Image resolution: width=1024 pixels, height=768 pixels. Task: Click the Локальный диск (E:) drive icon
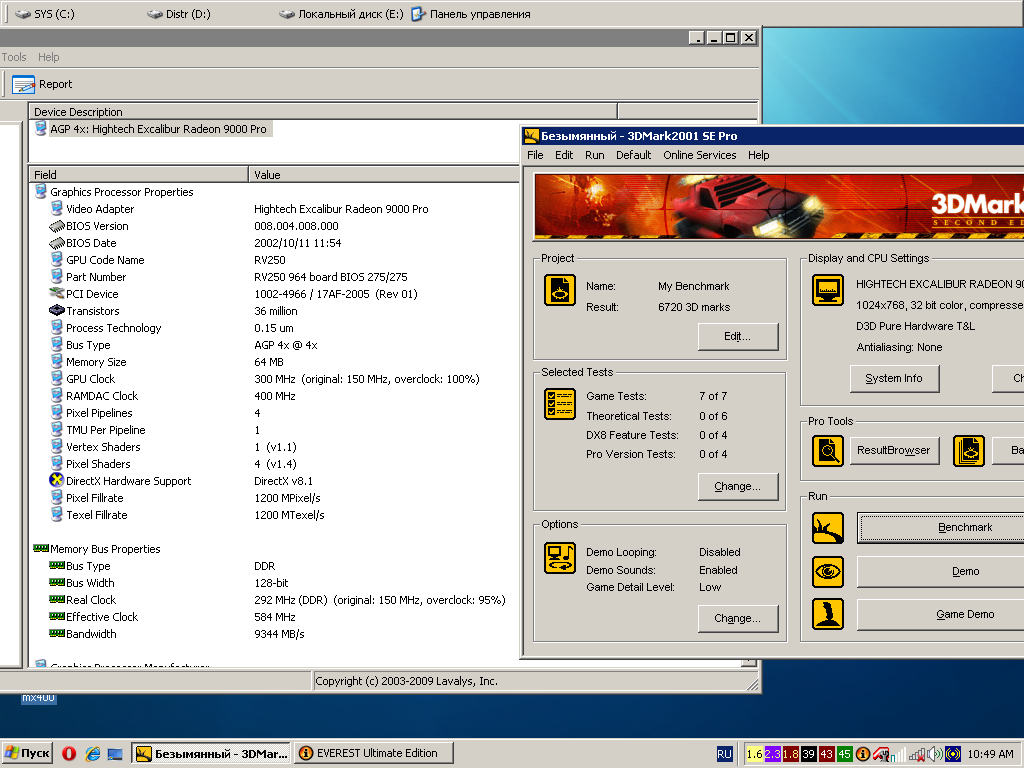click(x=287, y=14)
